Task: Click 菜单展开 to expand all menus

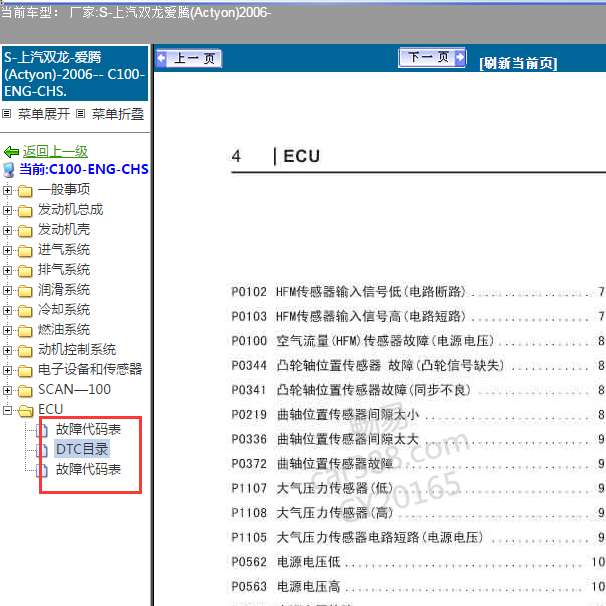Action: click(x=44, y=114)
